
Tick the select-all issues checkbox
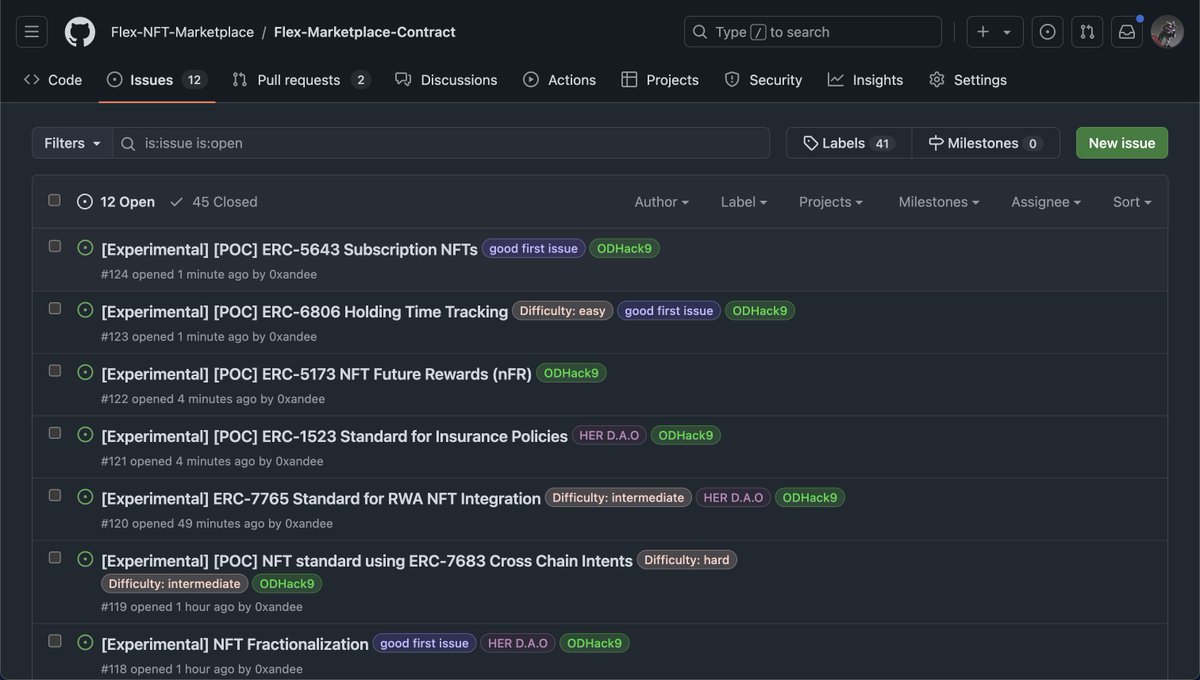(x=54, y=200)
